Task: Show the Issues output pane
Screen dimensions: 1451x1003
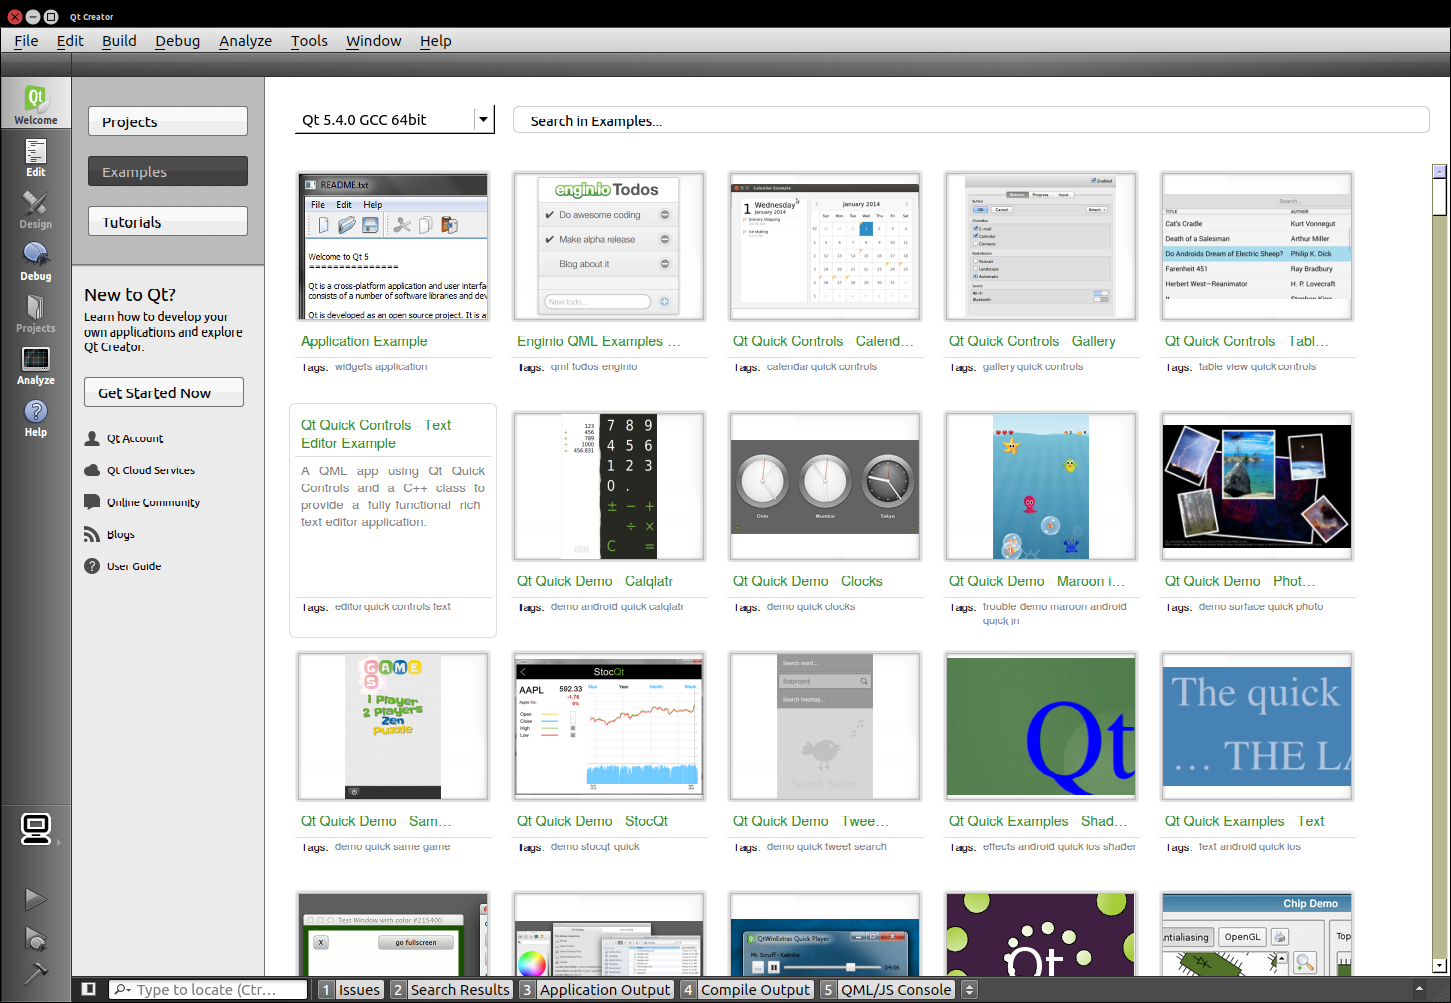Action: click(x=350, y=989)
